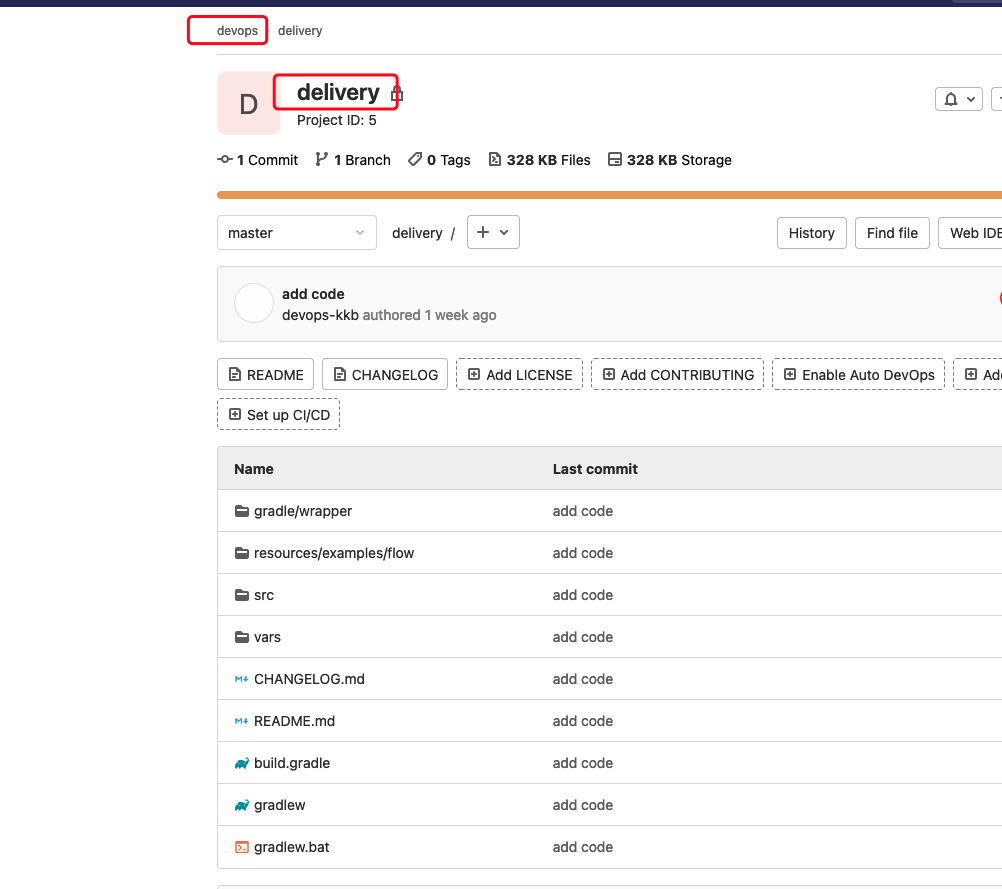Image resolution: width=1002 pixels, height=889 pixels.
Task: Open the gradlew file
Action: (x=279, y=805)
